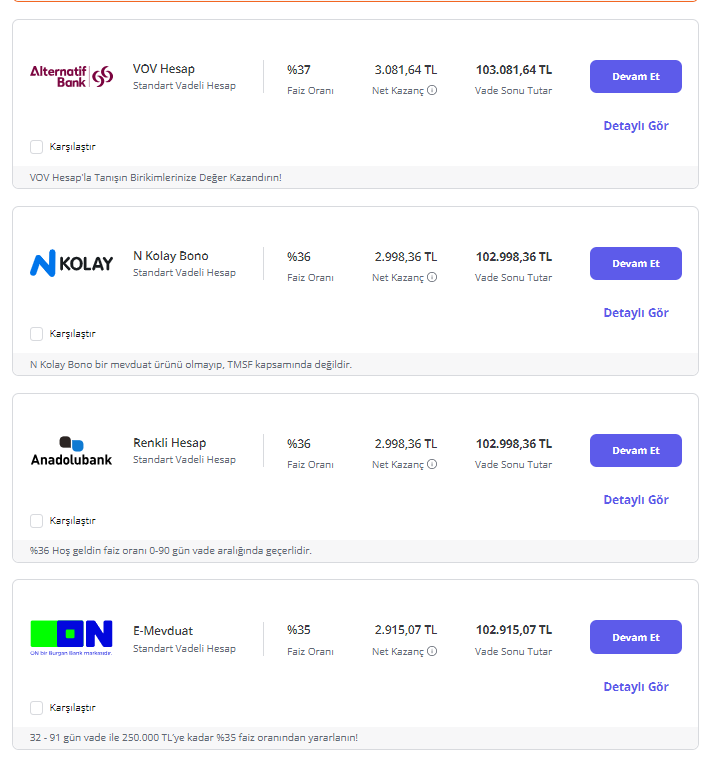Click the VOV Hesap net kazanç info icon

point(432,90)
